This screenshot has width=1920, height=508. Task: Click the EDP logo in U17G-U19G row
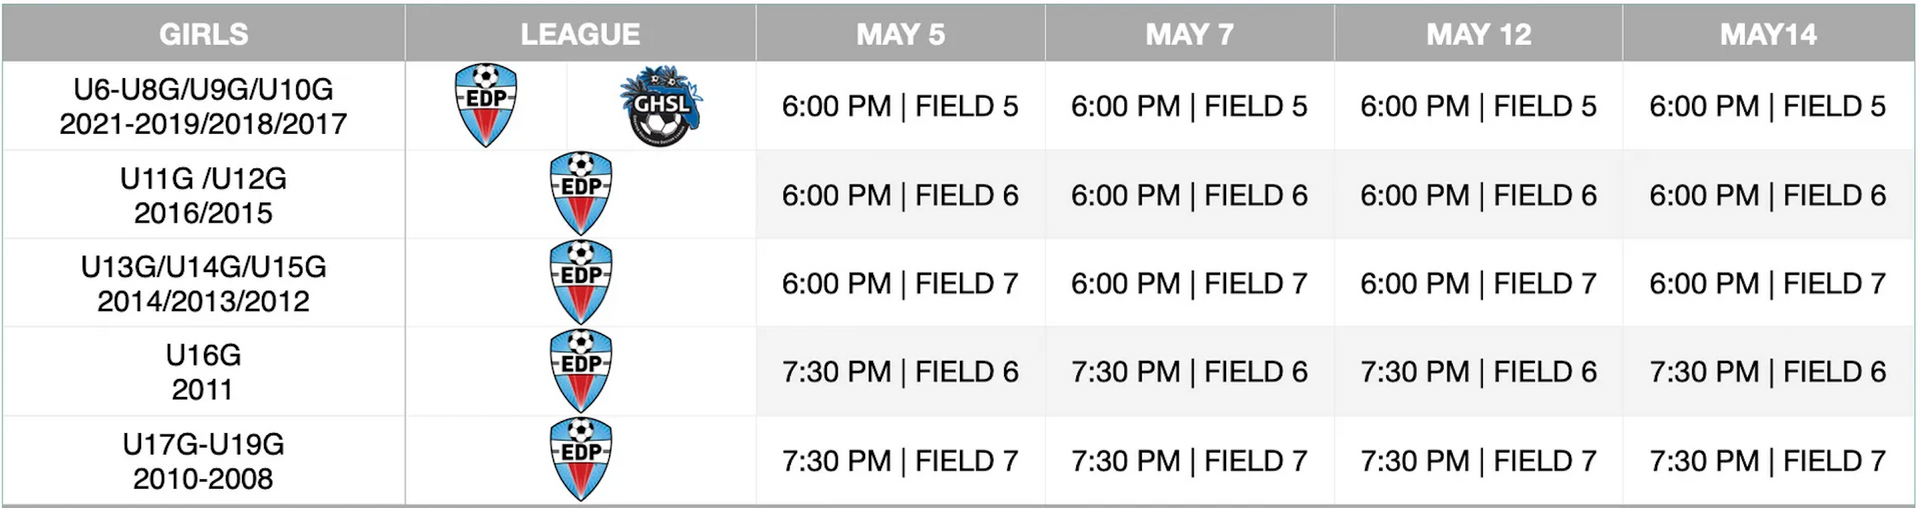tap(581, 459)
